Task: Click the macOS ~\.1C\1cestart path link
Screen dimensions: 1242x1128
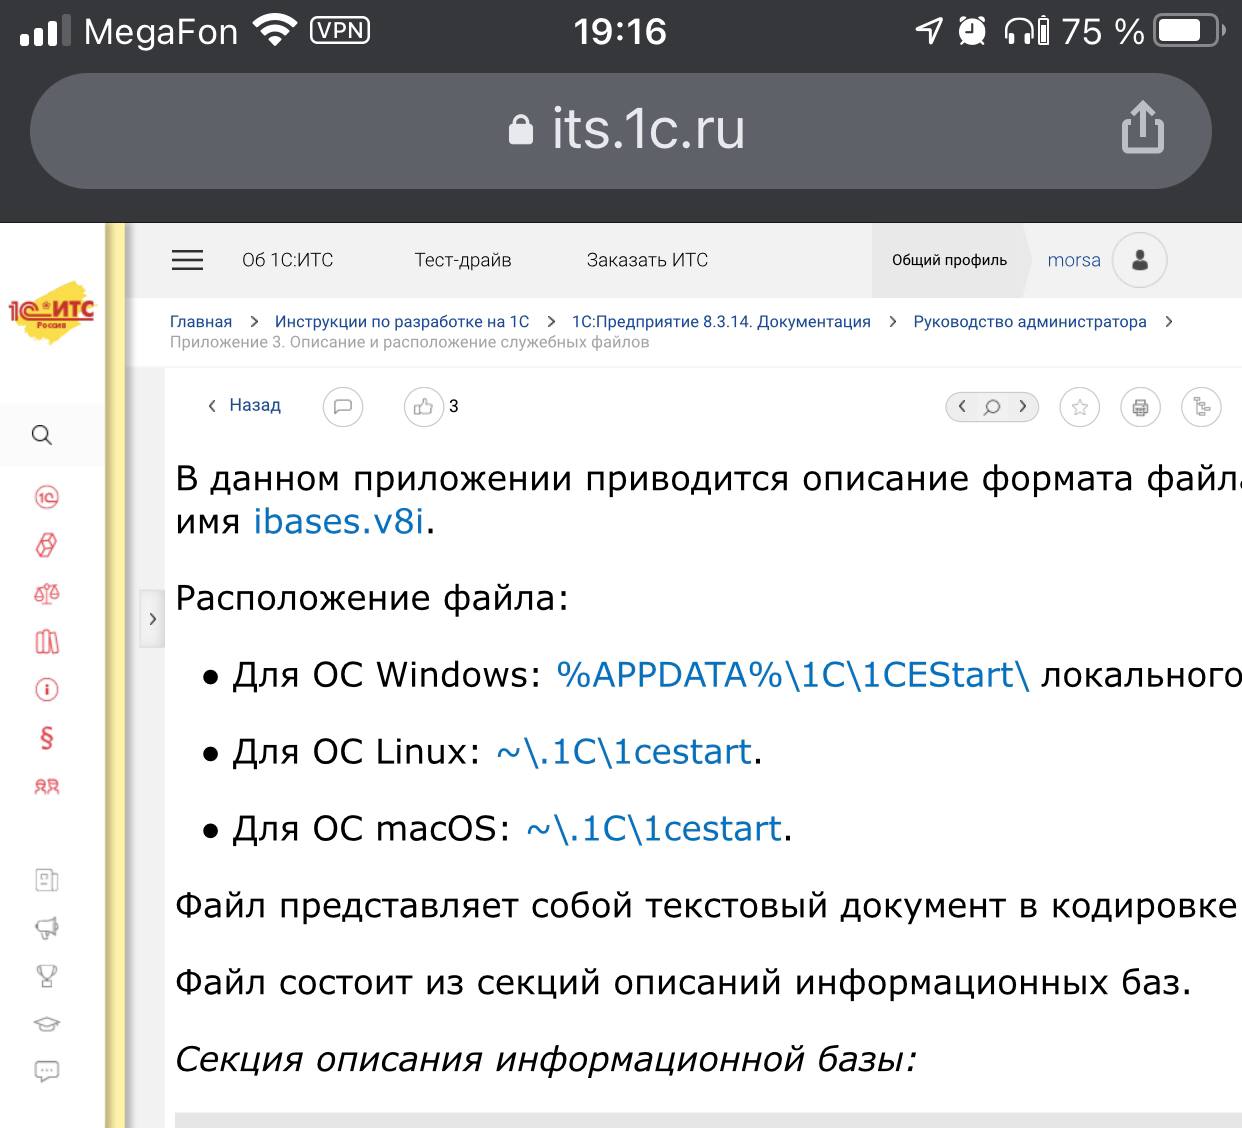Action: pyautogui.click(x=654, y=829)
